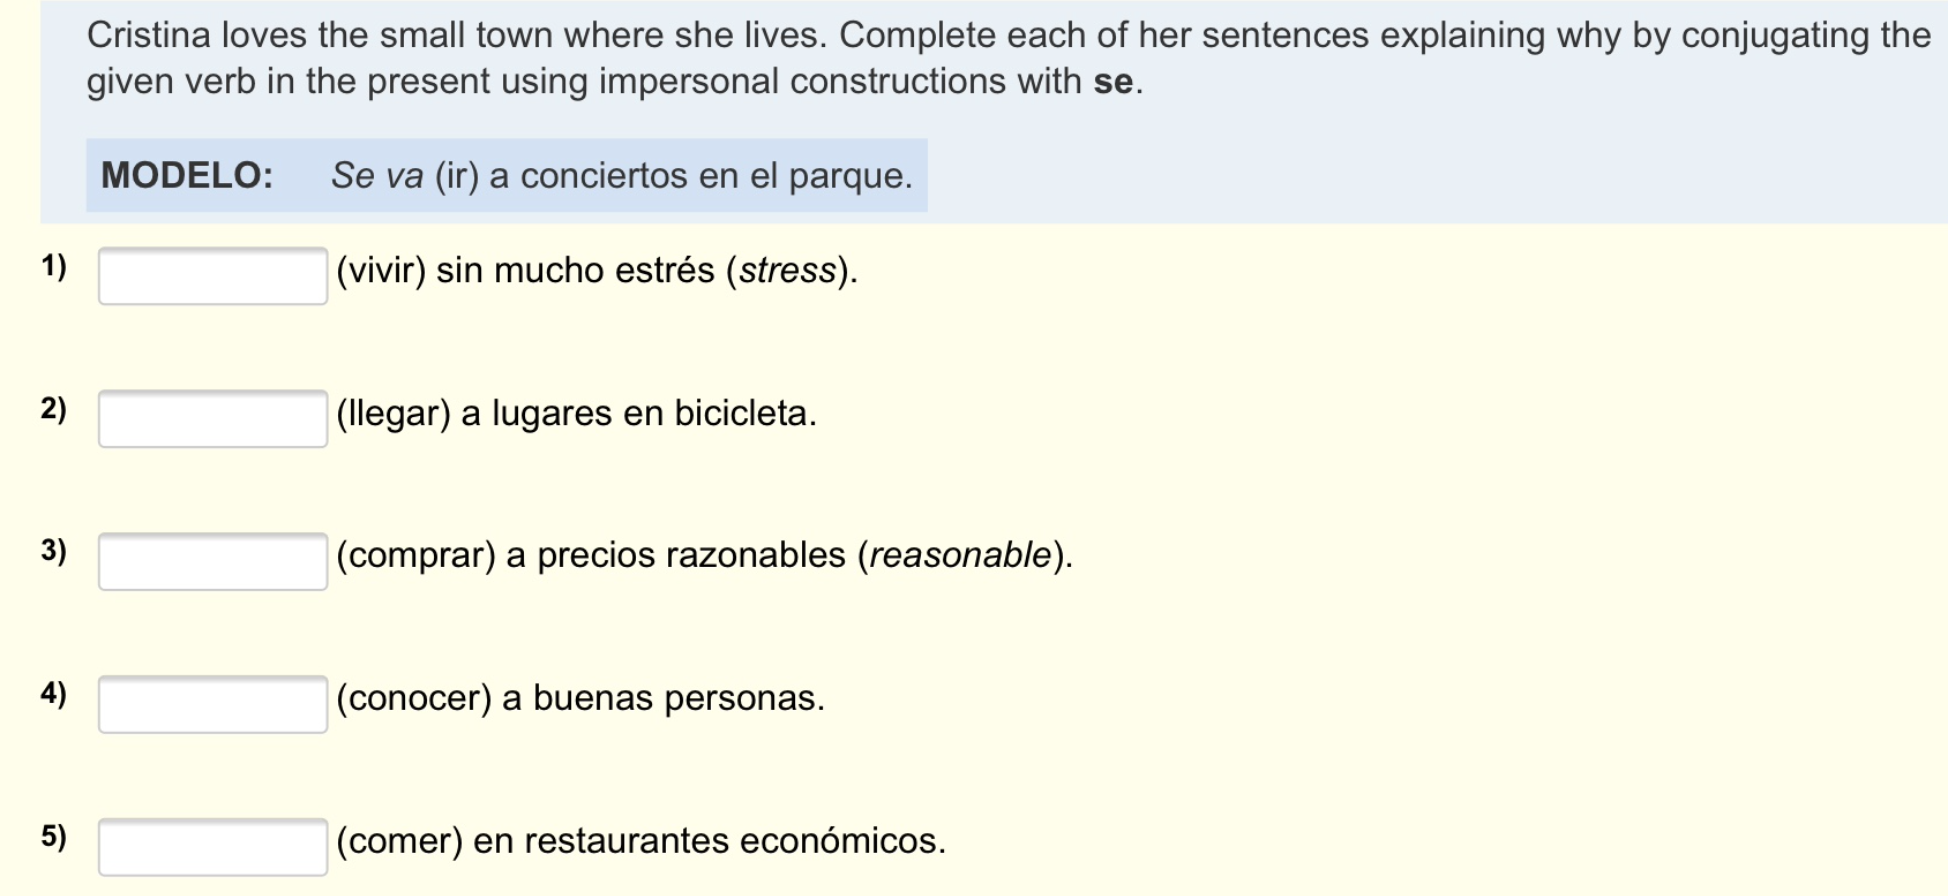Click the italic word 'stress'

787,271
